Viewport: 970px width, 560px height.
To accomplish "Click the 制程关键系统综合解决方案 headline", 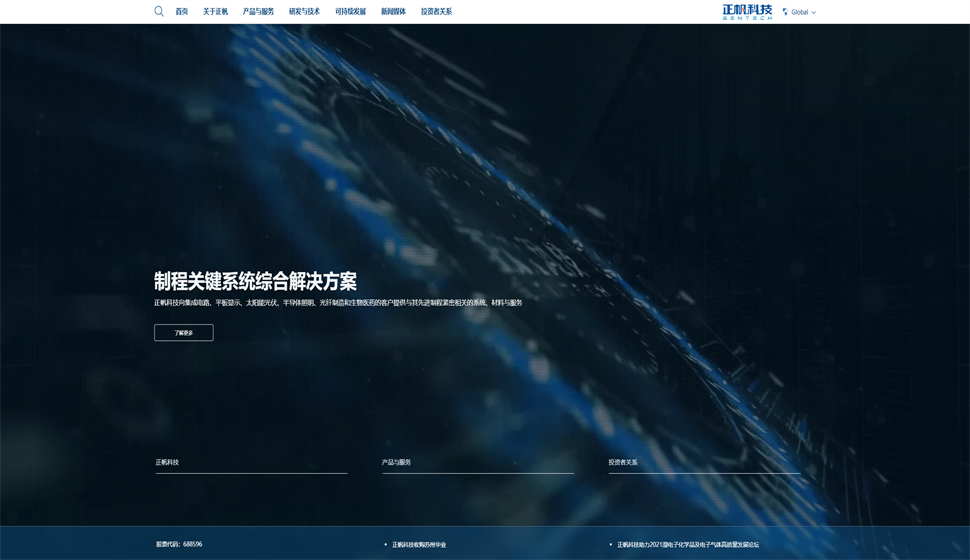I will point(255,281).
